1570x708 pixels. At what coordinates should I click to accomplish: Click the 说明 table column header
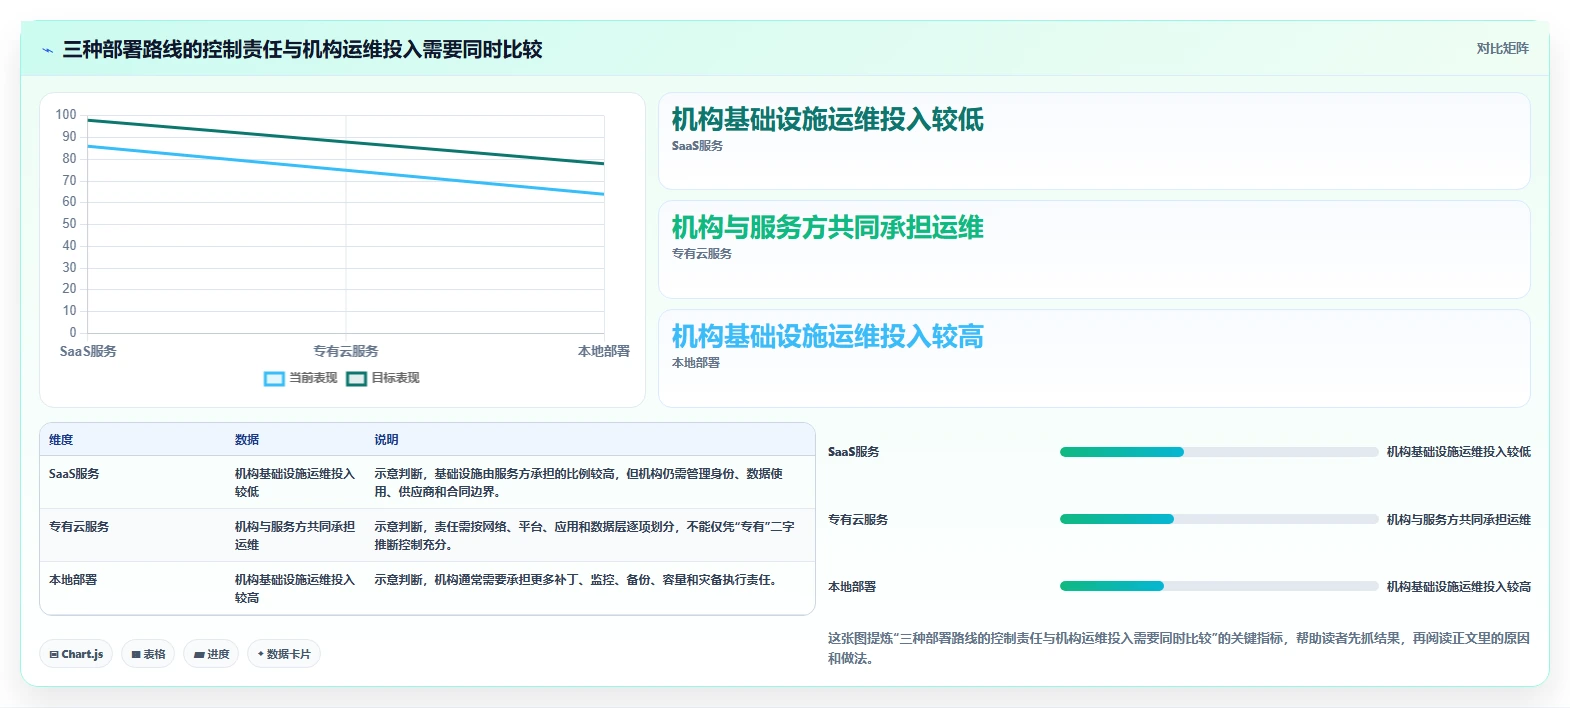tap(386, 440)
